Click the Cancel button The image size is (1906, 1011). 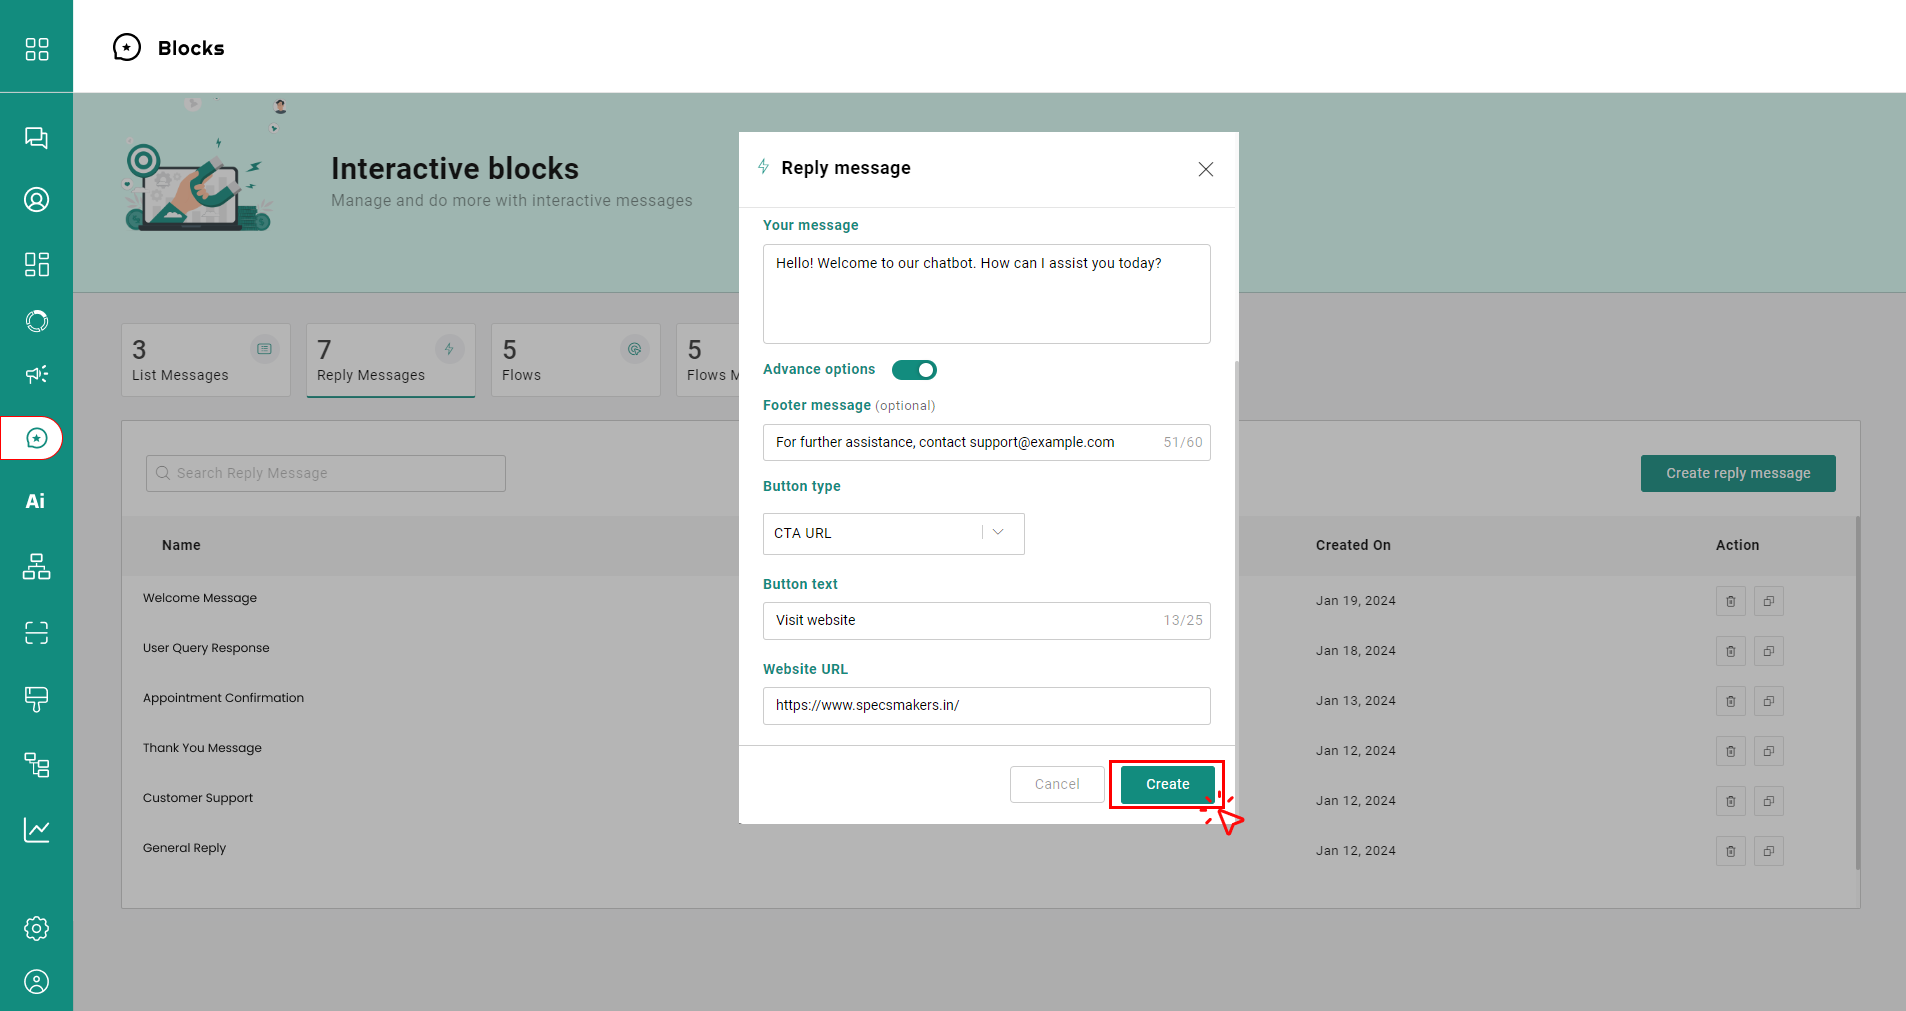(1056, 784)
